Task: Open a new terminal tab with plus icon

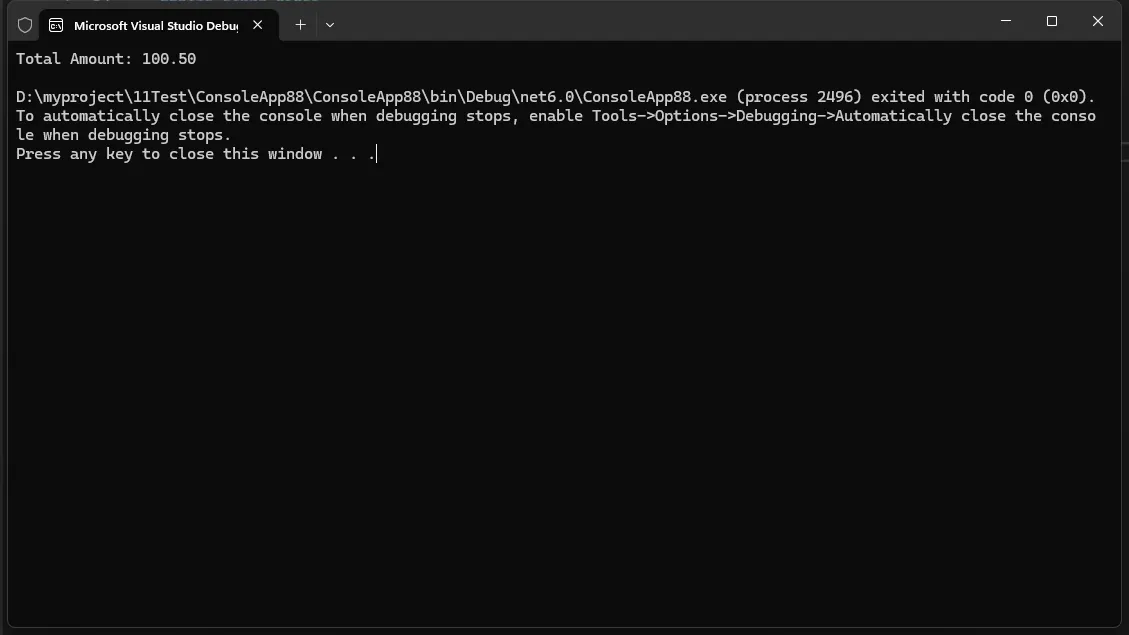Action: (x=300, y=25)
